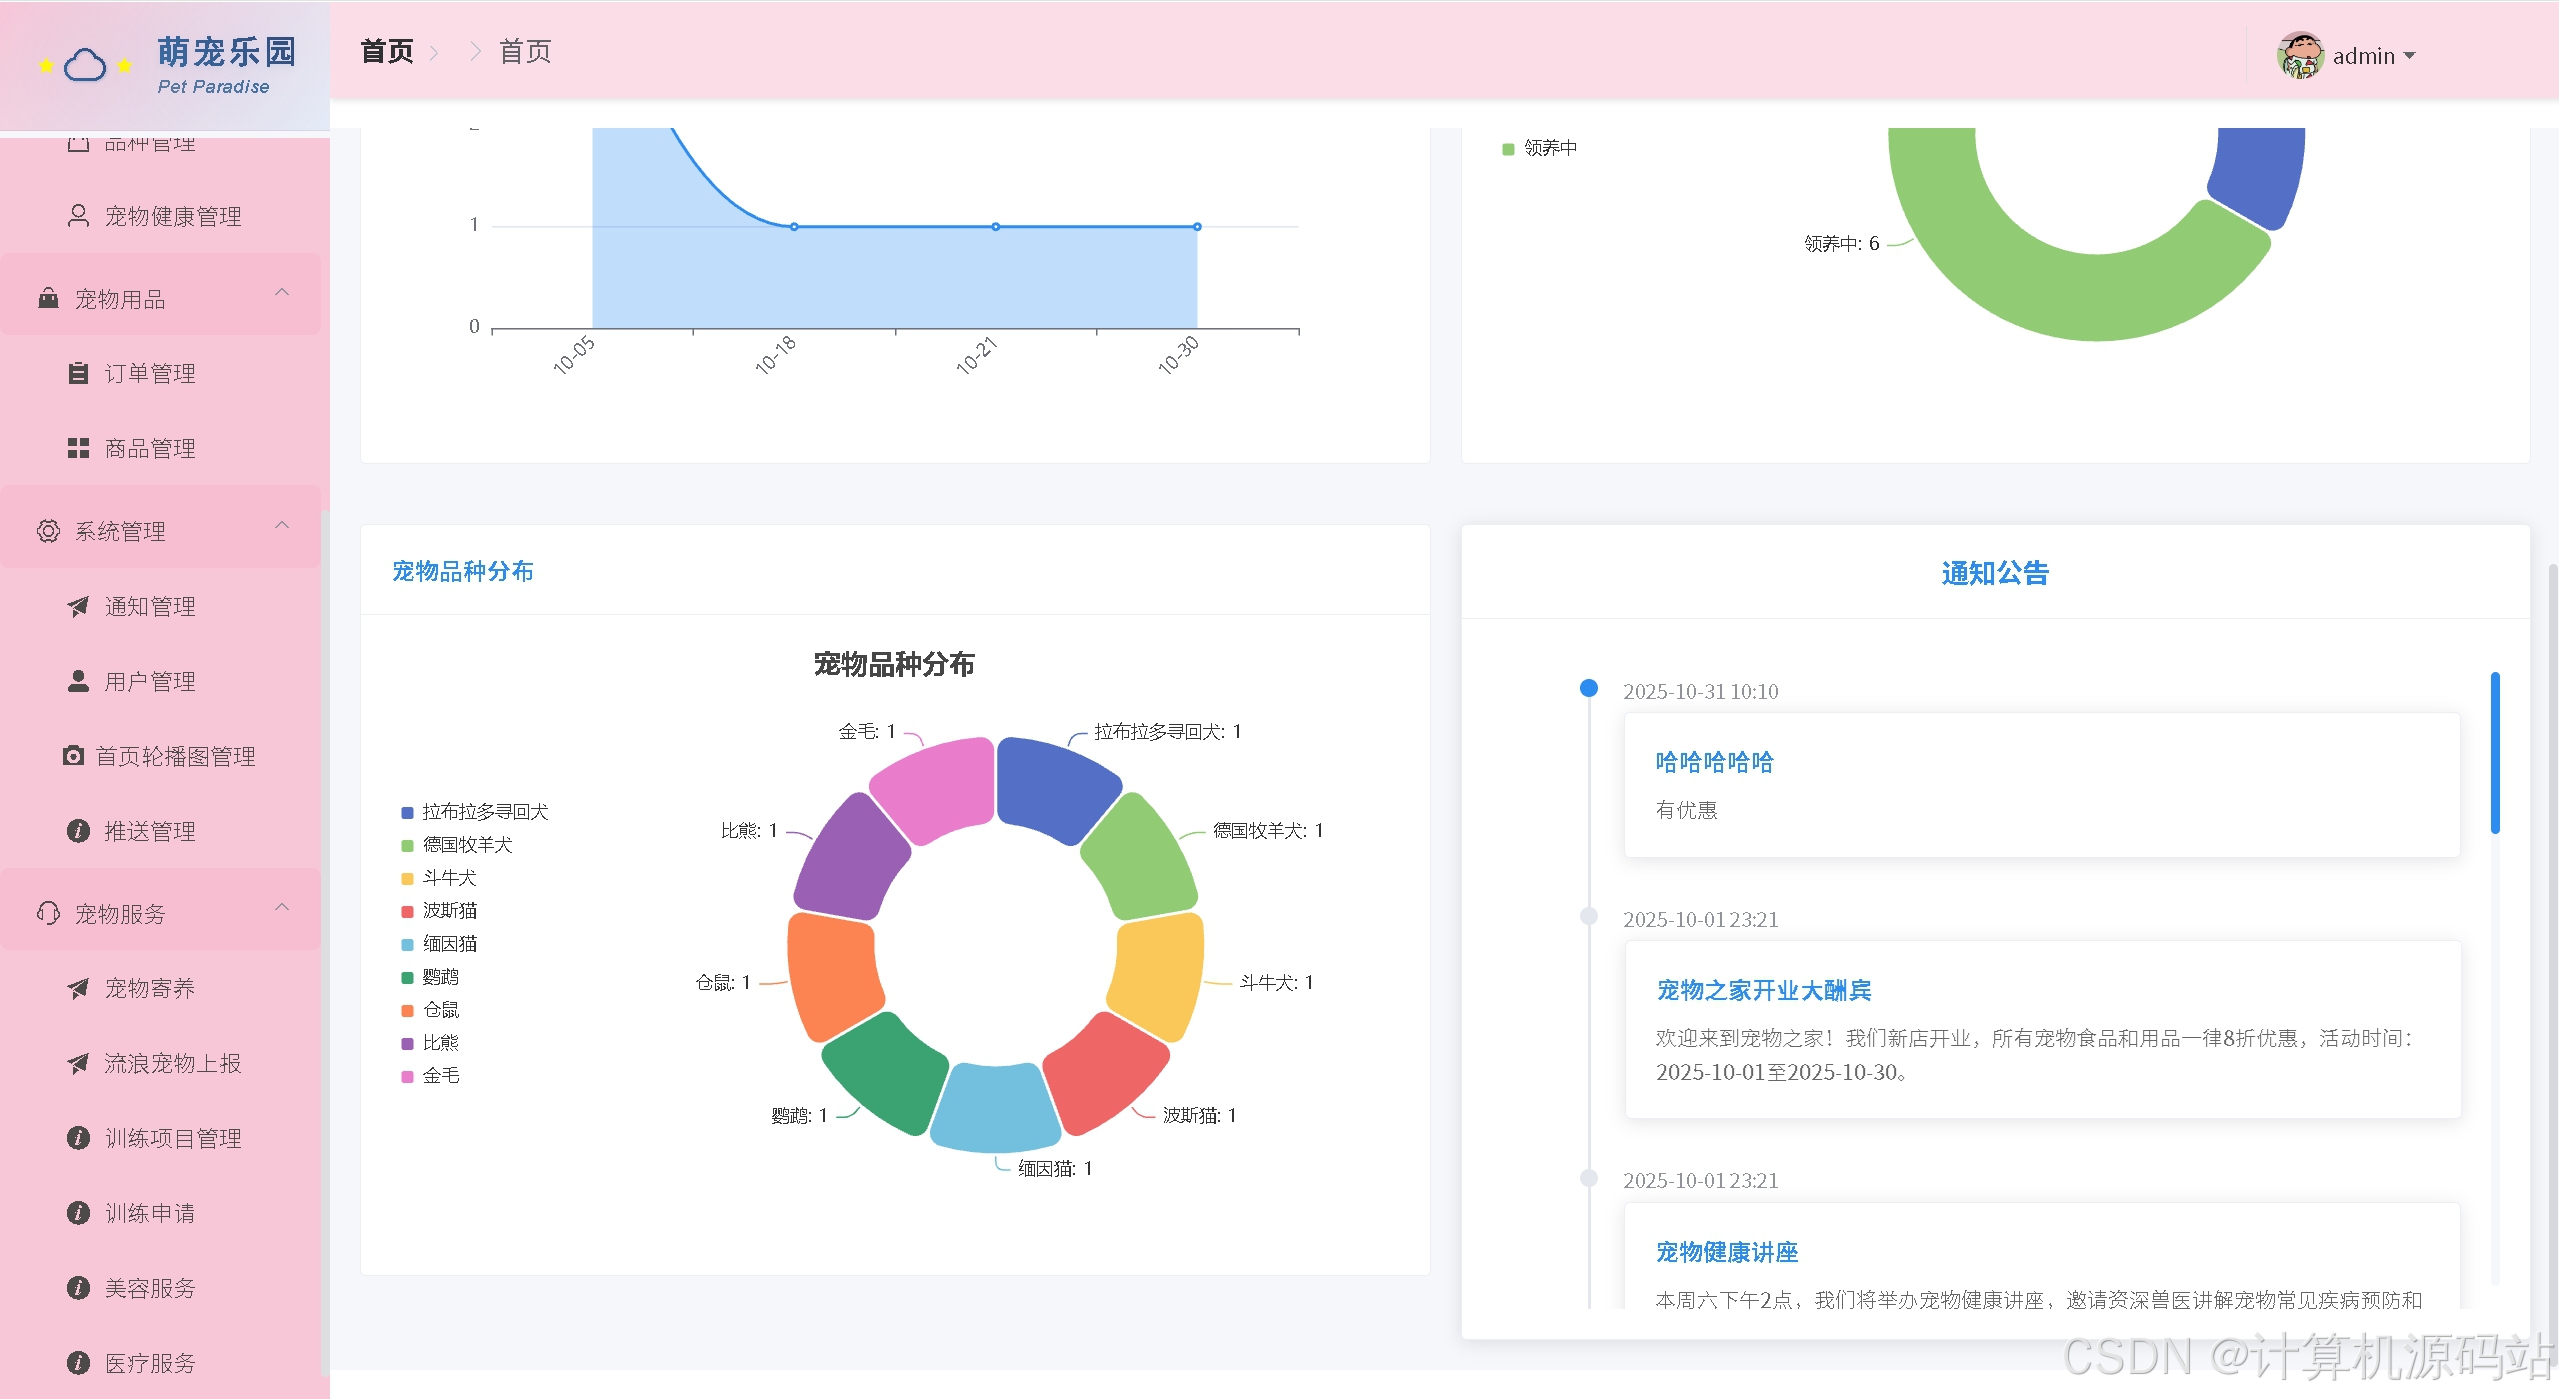Go to 推送管理 page

tap(160, 831)
